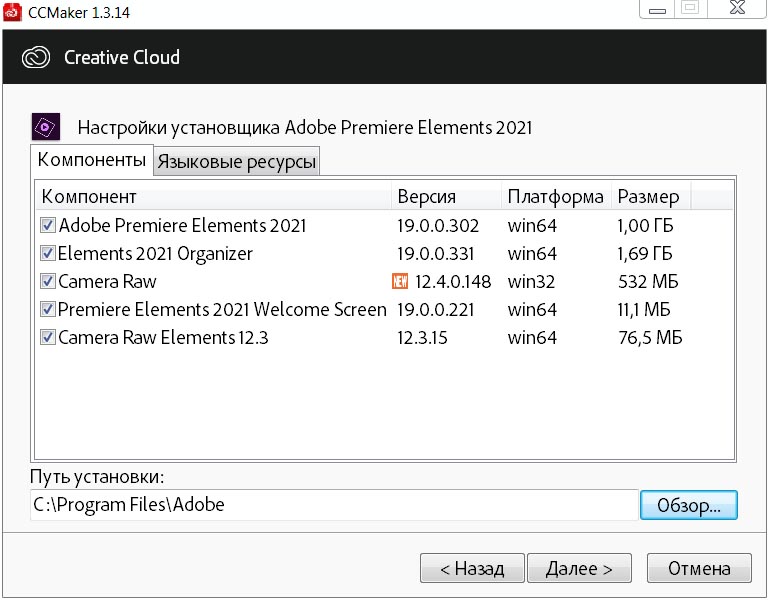Cancel setup with the Отмена button
The width and height of the screenshot is (769, 600).
[699, 569]
